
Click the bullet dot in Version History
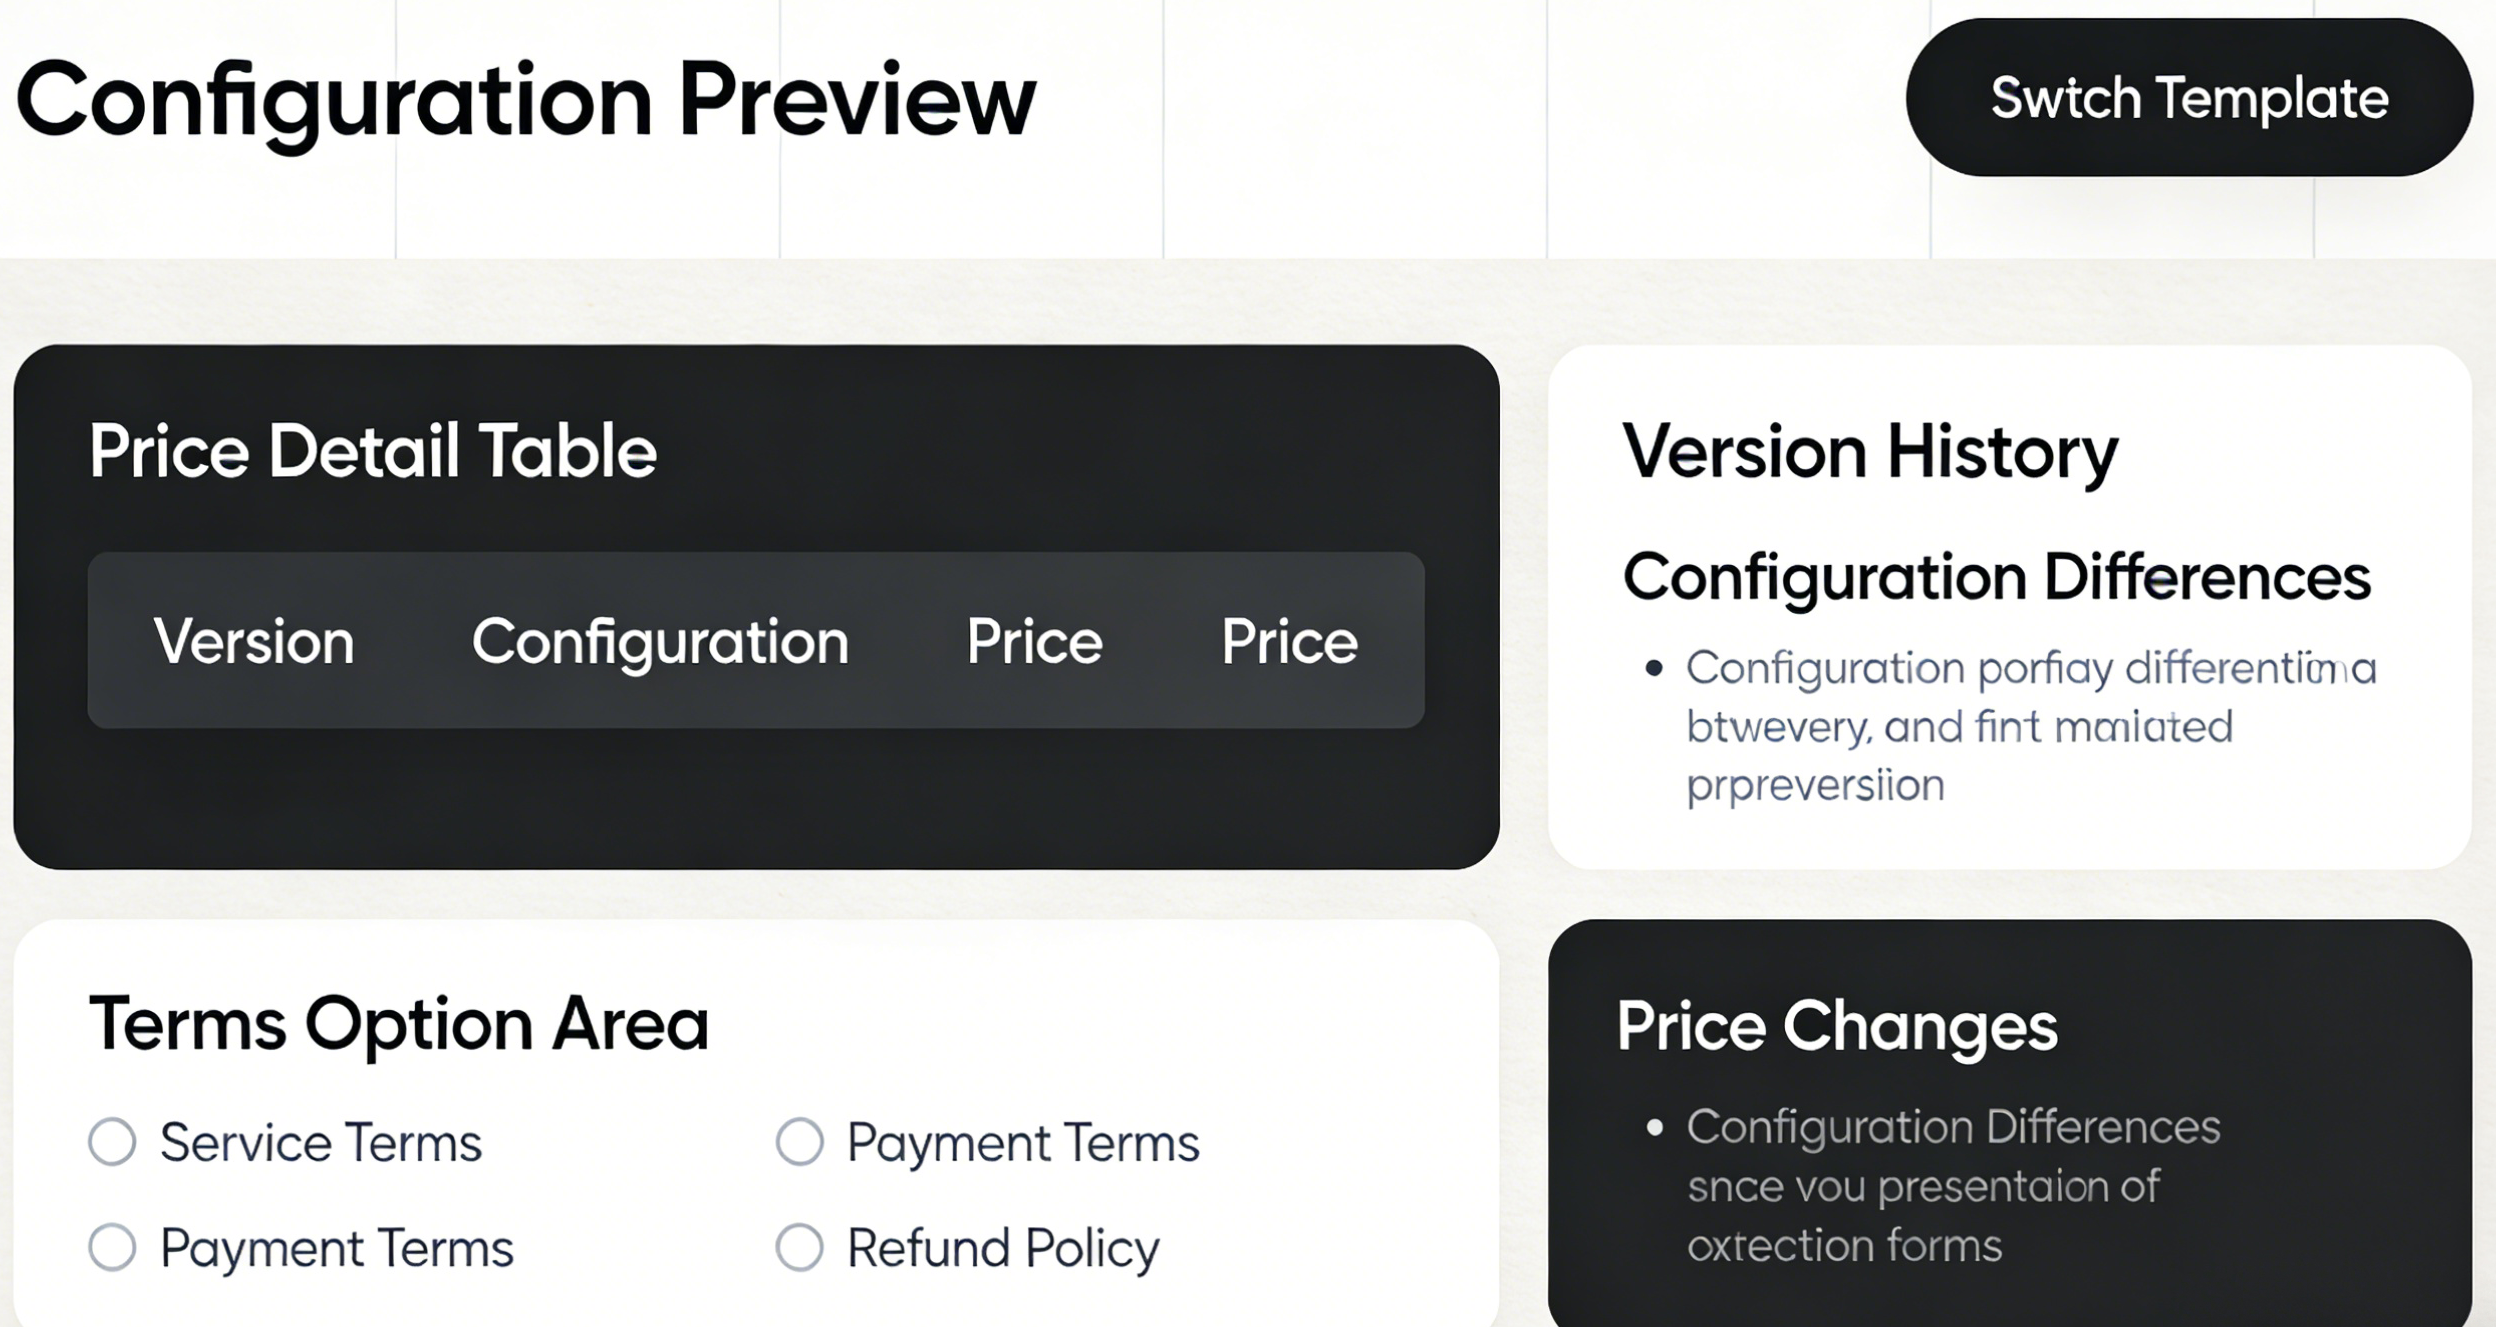pos(1654,668)
